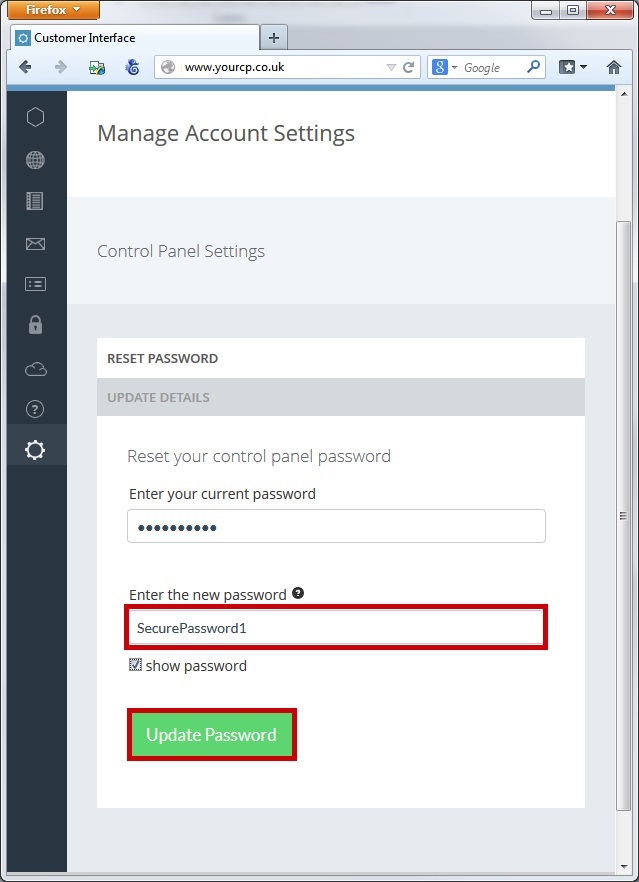Image resolution: width=639 pixels, height=882 pixels.
Task: Open the hexagon dashboard icon in sidebar
Action: pos(35,117)
